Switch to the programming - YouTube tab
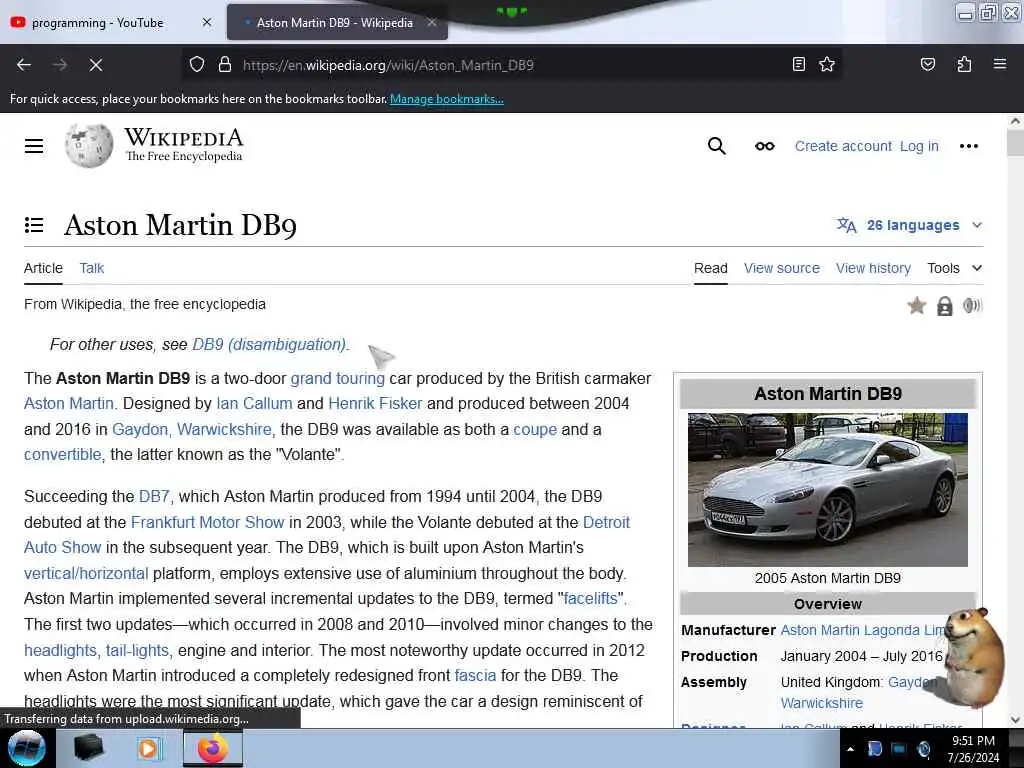 pos(98,23)
